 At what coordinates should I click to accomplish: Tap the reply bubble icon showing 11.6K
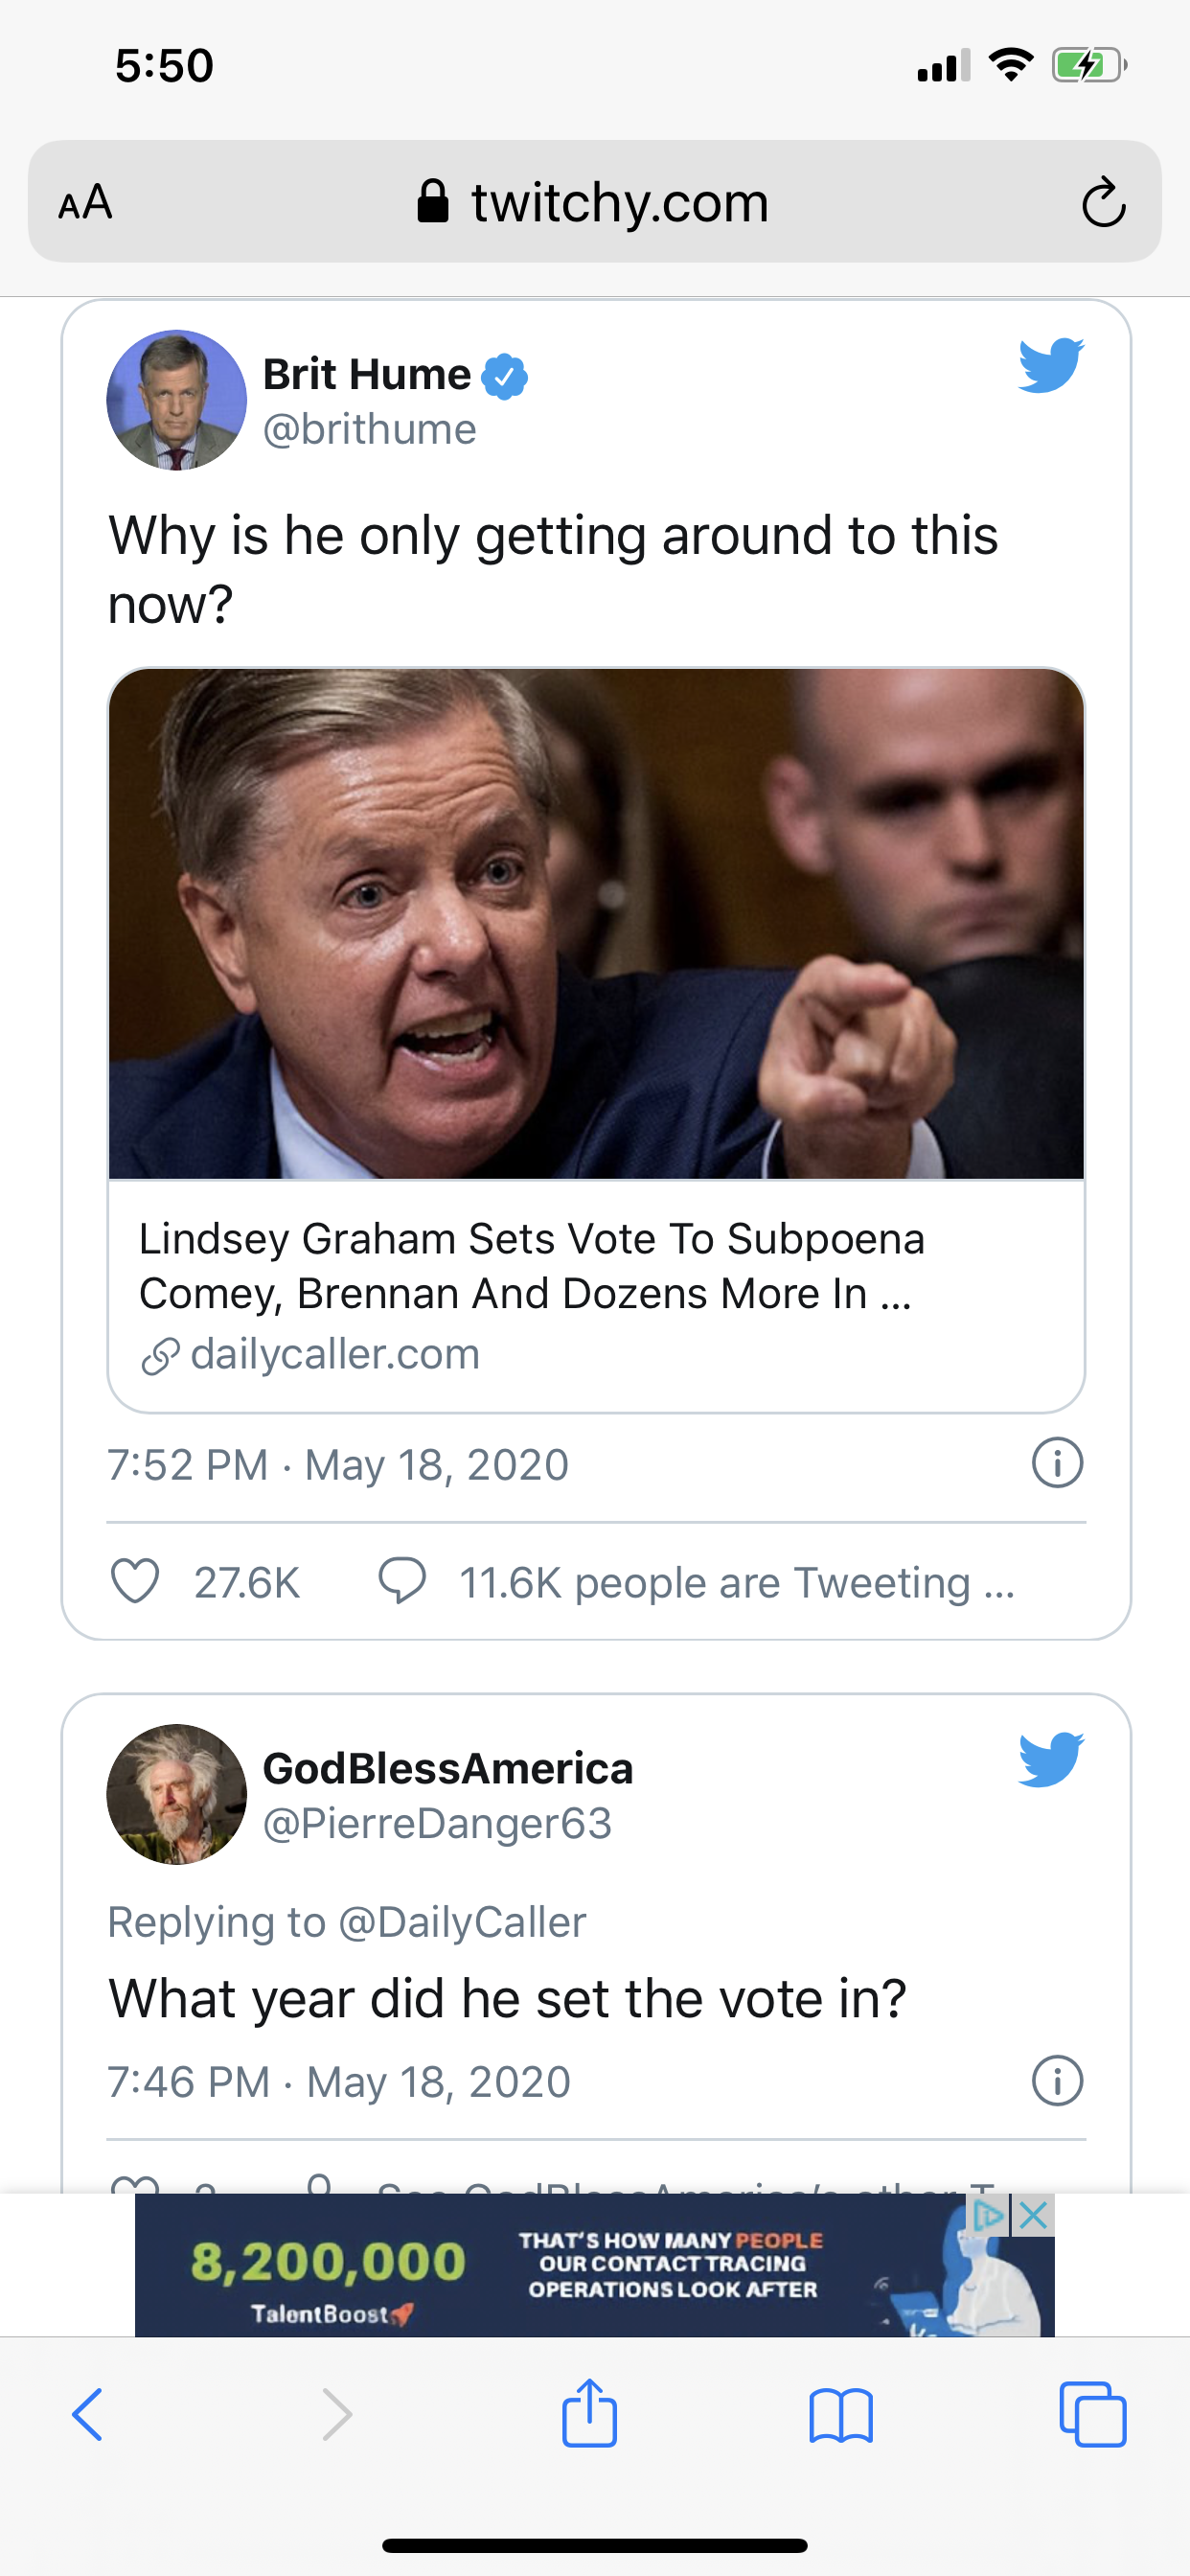click(402, 1581)
